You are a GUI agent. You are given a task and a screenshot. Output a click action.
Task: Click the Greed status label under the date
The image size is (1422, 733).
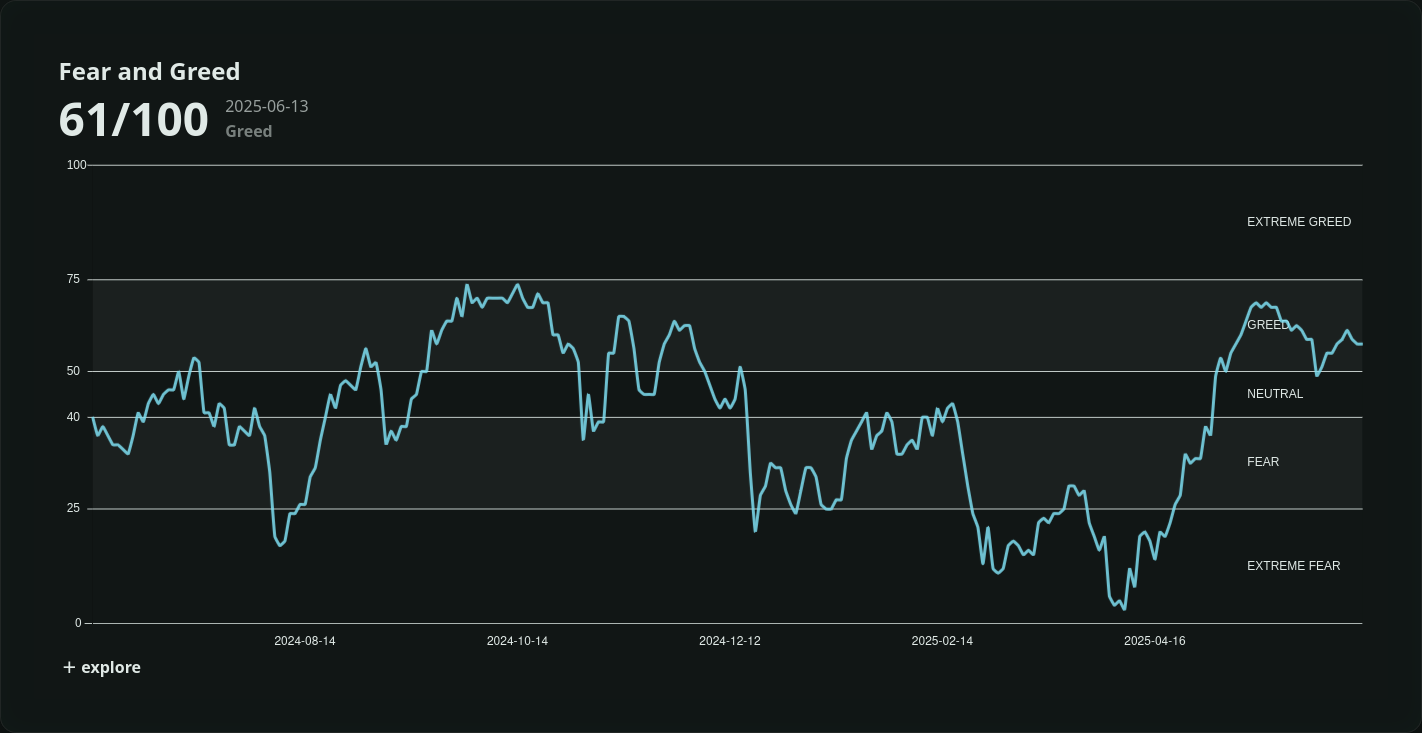coord(248,131)
